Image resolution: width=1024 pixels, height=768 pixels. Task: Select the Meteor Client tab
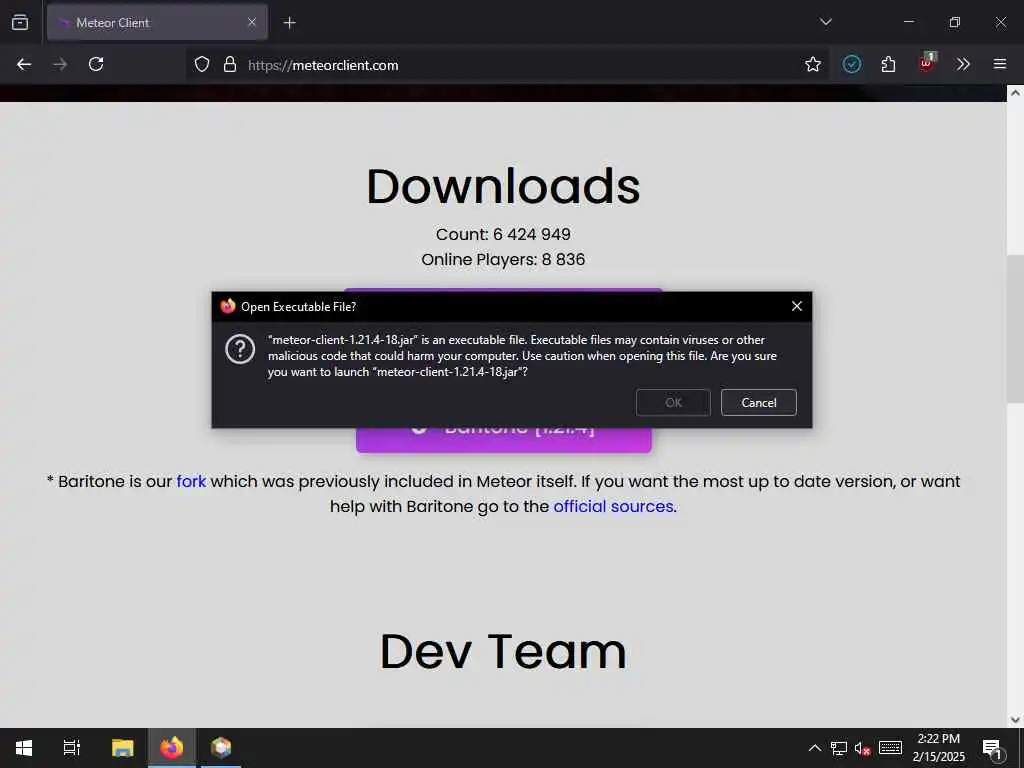157,22
